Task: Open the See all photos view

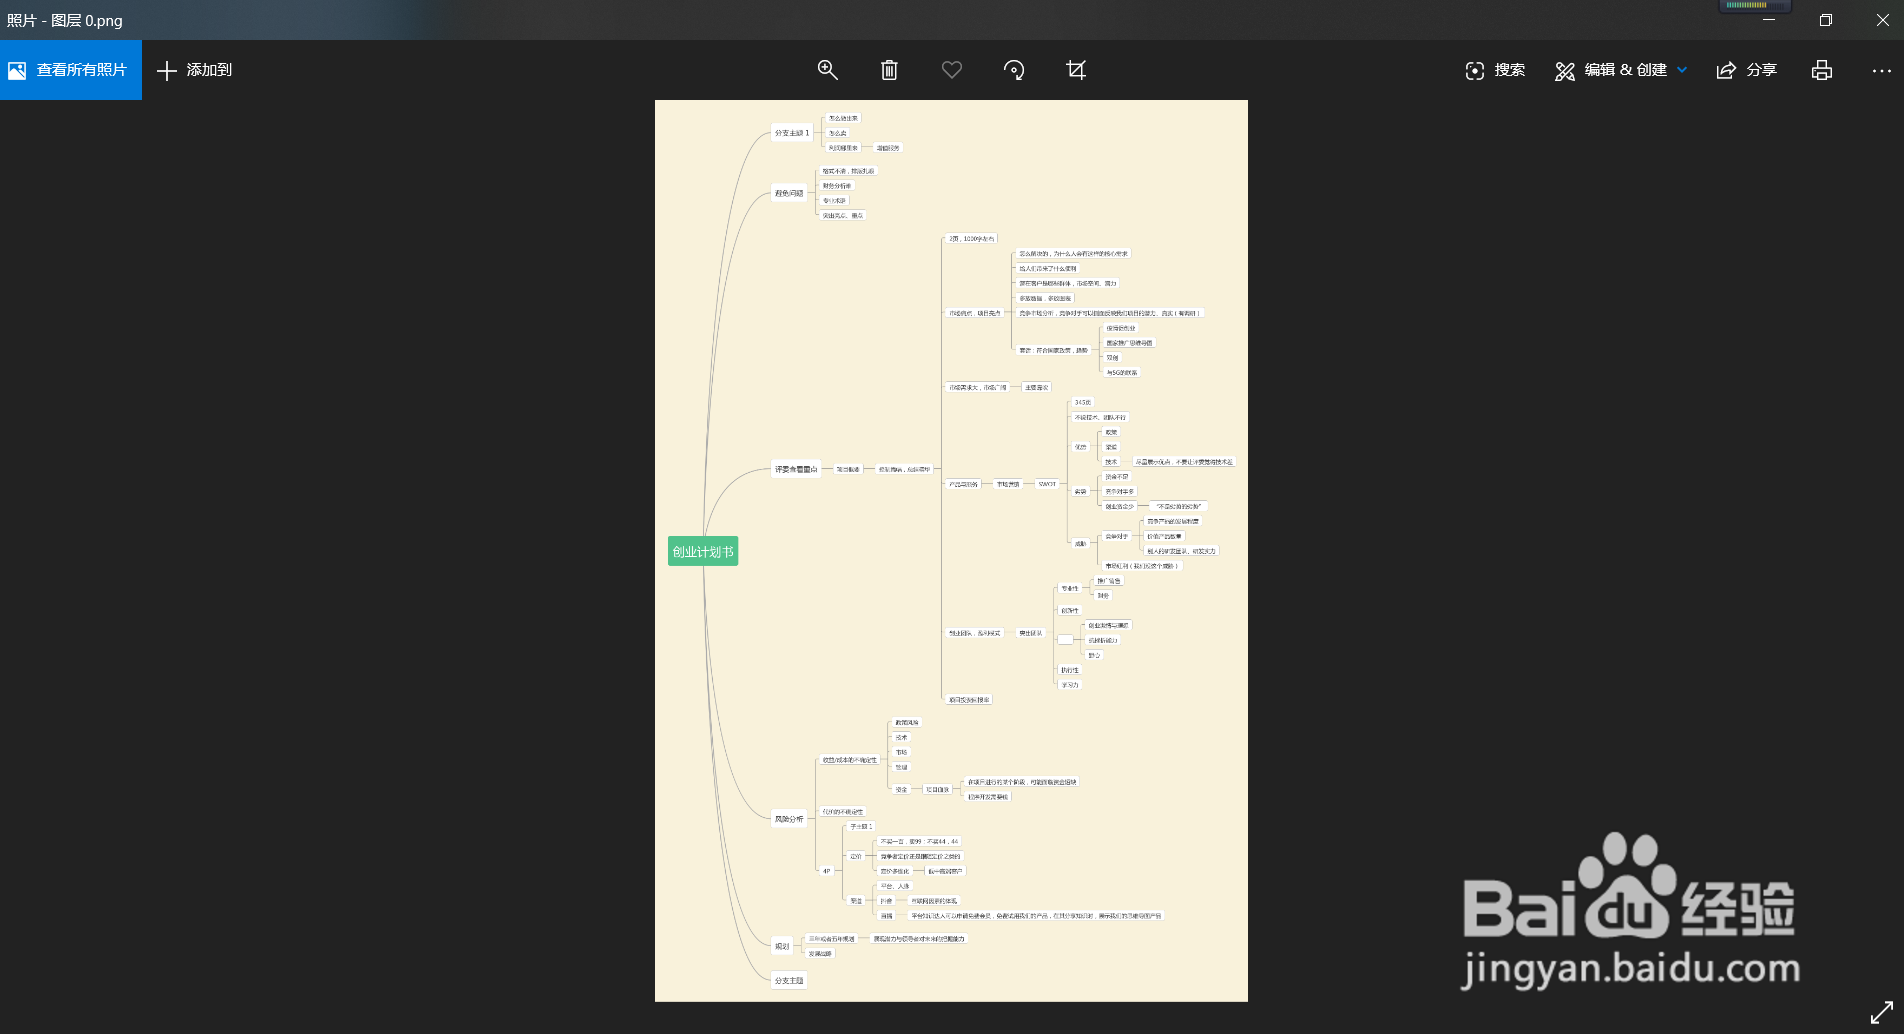Action: [x=70, y=70]
